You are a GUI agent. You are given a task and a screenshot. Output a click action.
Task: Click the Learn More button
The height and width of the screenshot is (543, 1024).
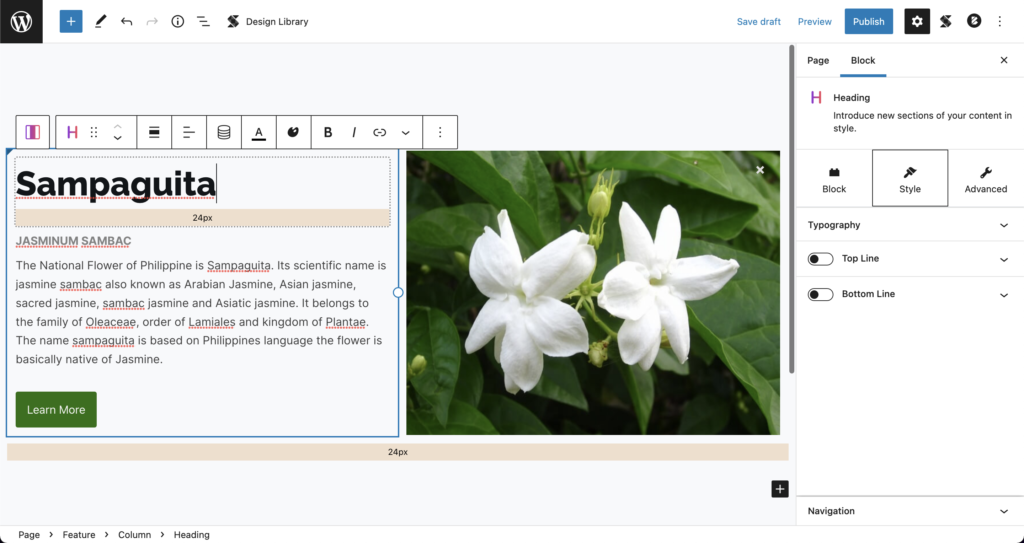click(x=56, y=410)
